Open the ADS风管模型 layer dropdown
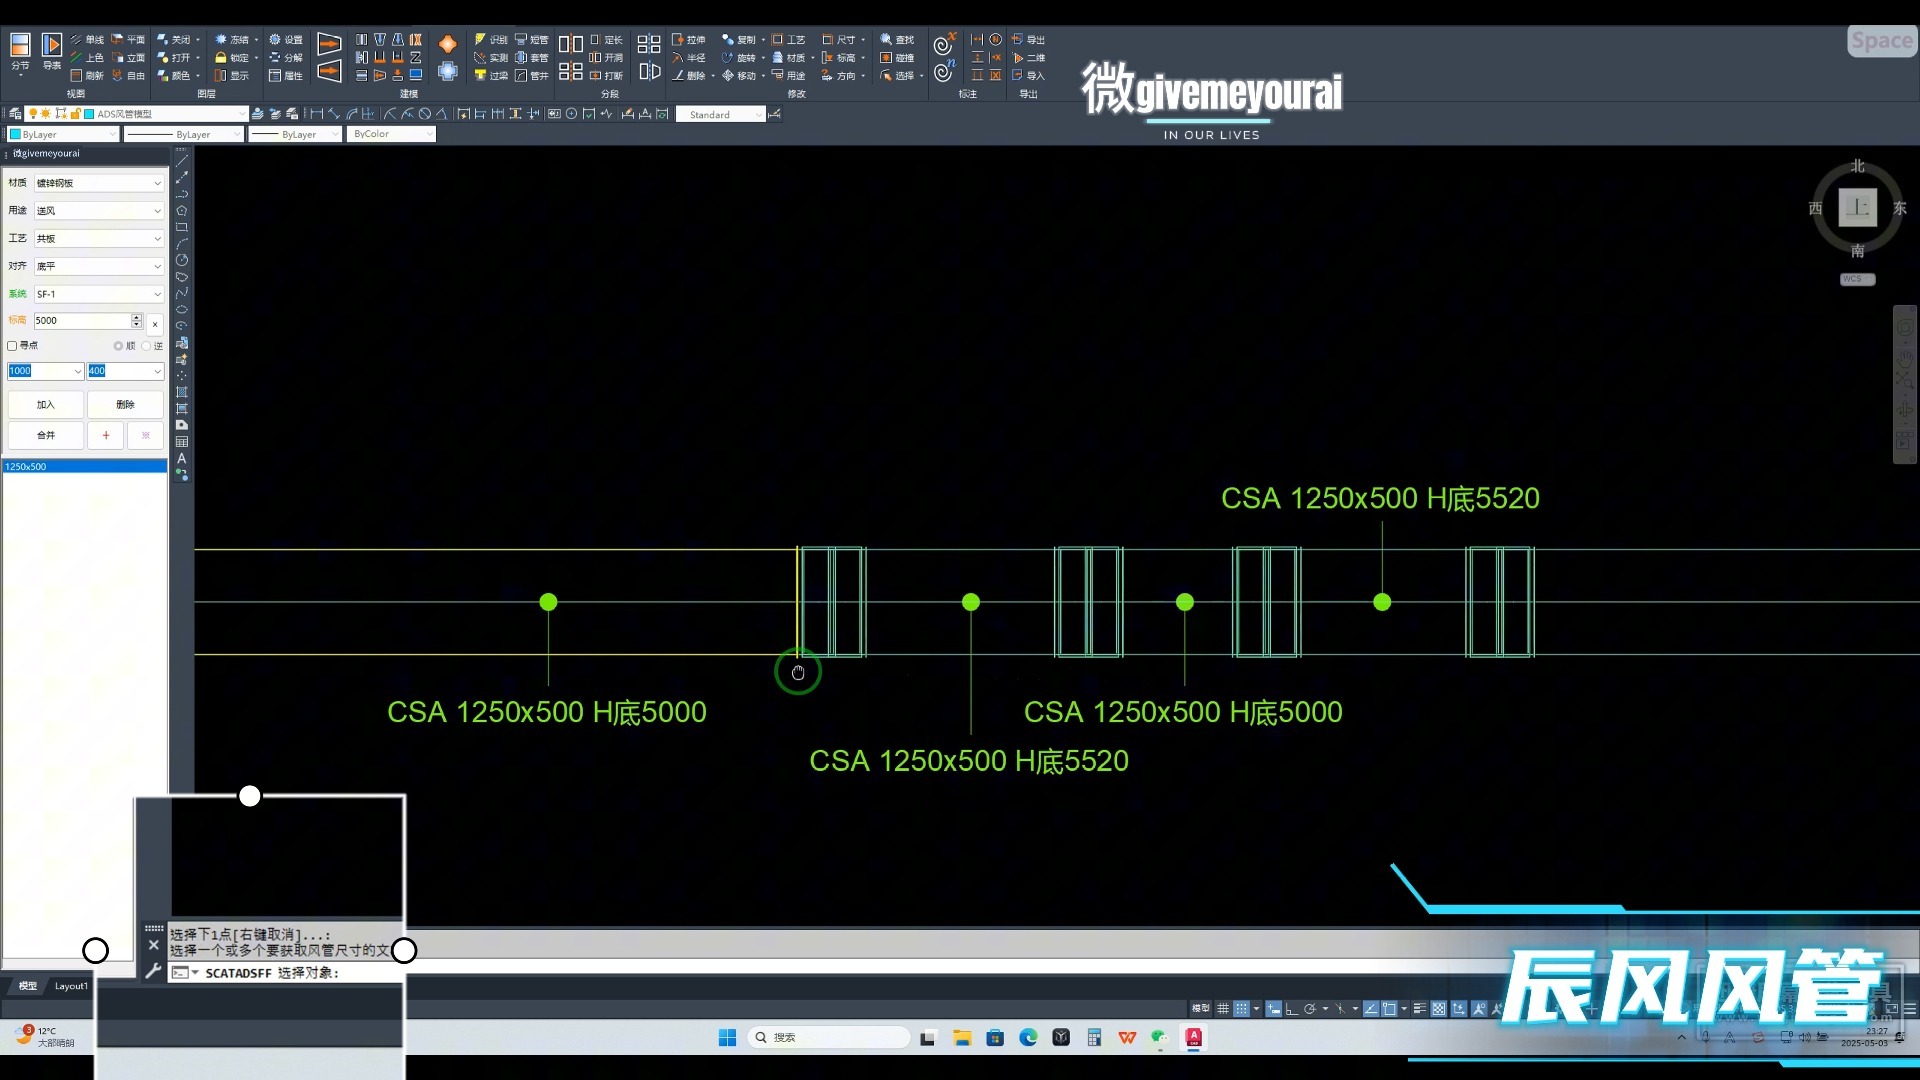 [x=240, y=114]
